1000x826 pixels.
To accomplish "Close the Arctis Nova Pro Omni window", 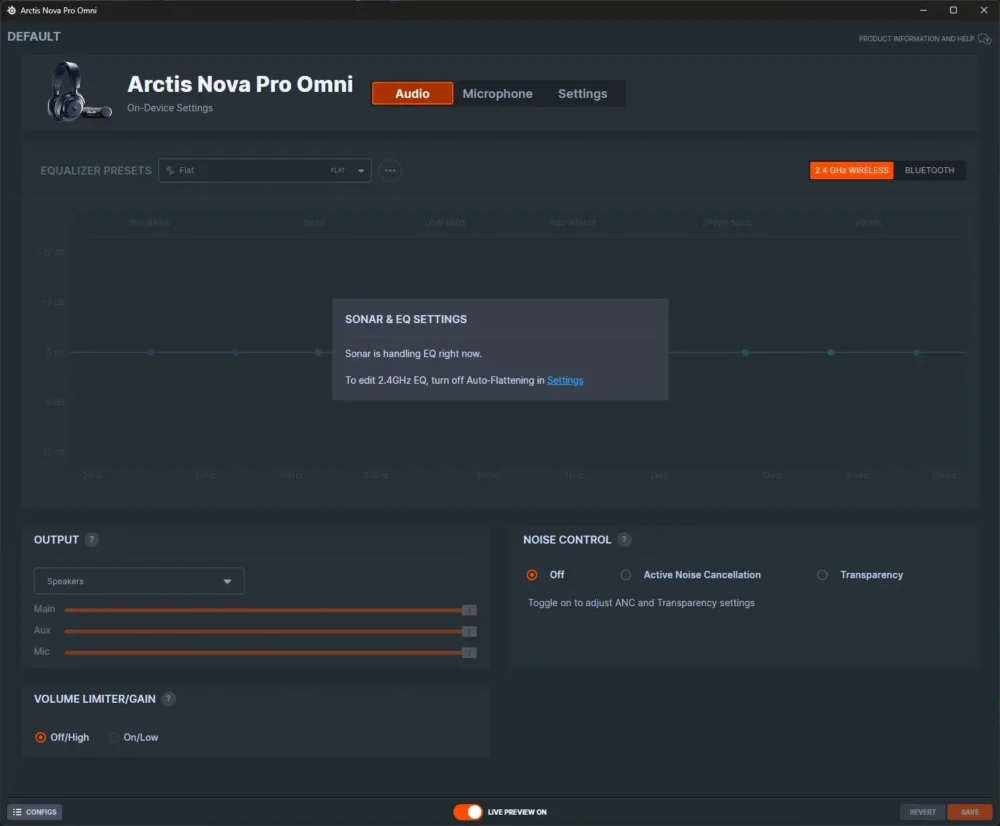I will pos(984,10).
